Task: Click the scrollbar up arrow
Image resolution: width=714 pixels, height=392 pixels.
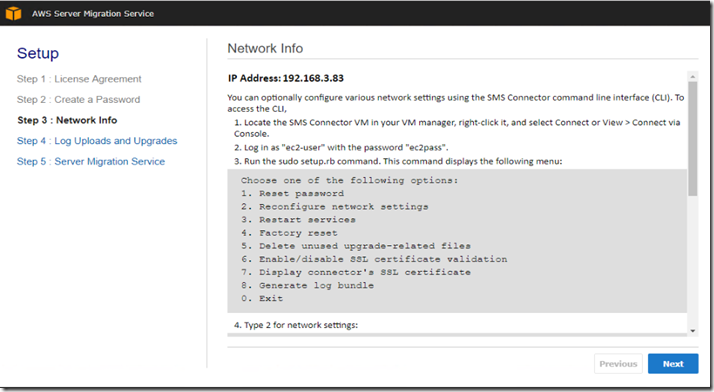Action: [693, 76]
